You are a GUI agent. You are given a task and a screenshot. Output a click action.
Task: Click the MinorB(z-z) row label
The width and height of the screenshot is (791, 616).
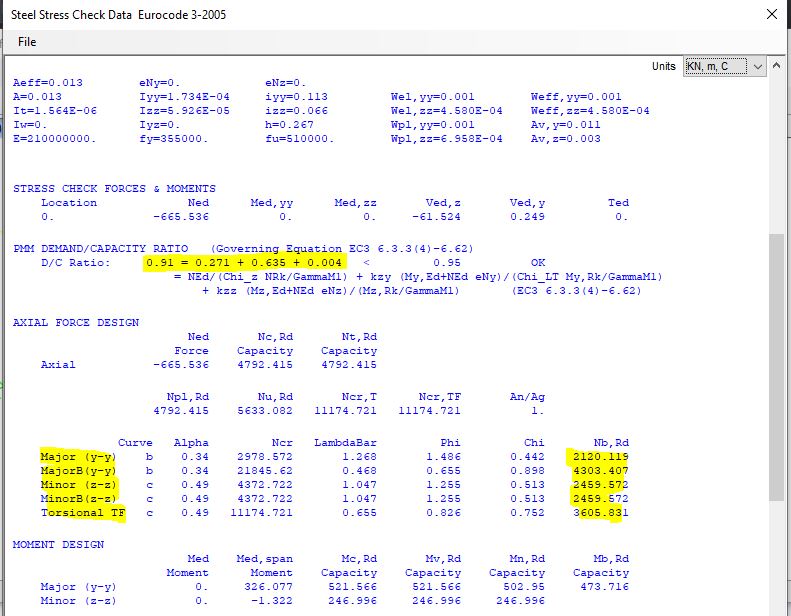pos(78,499)
